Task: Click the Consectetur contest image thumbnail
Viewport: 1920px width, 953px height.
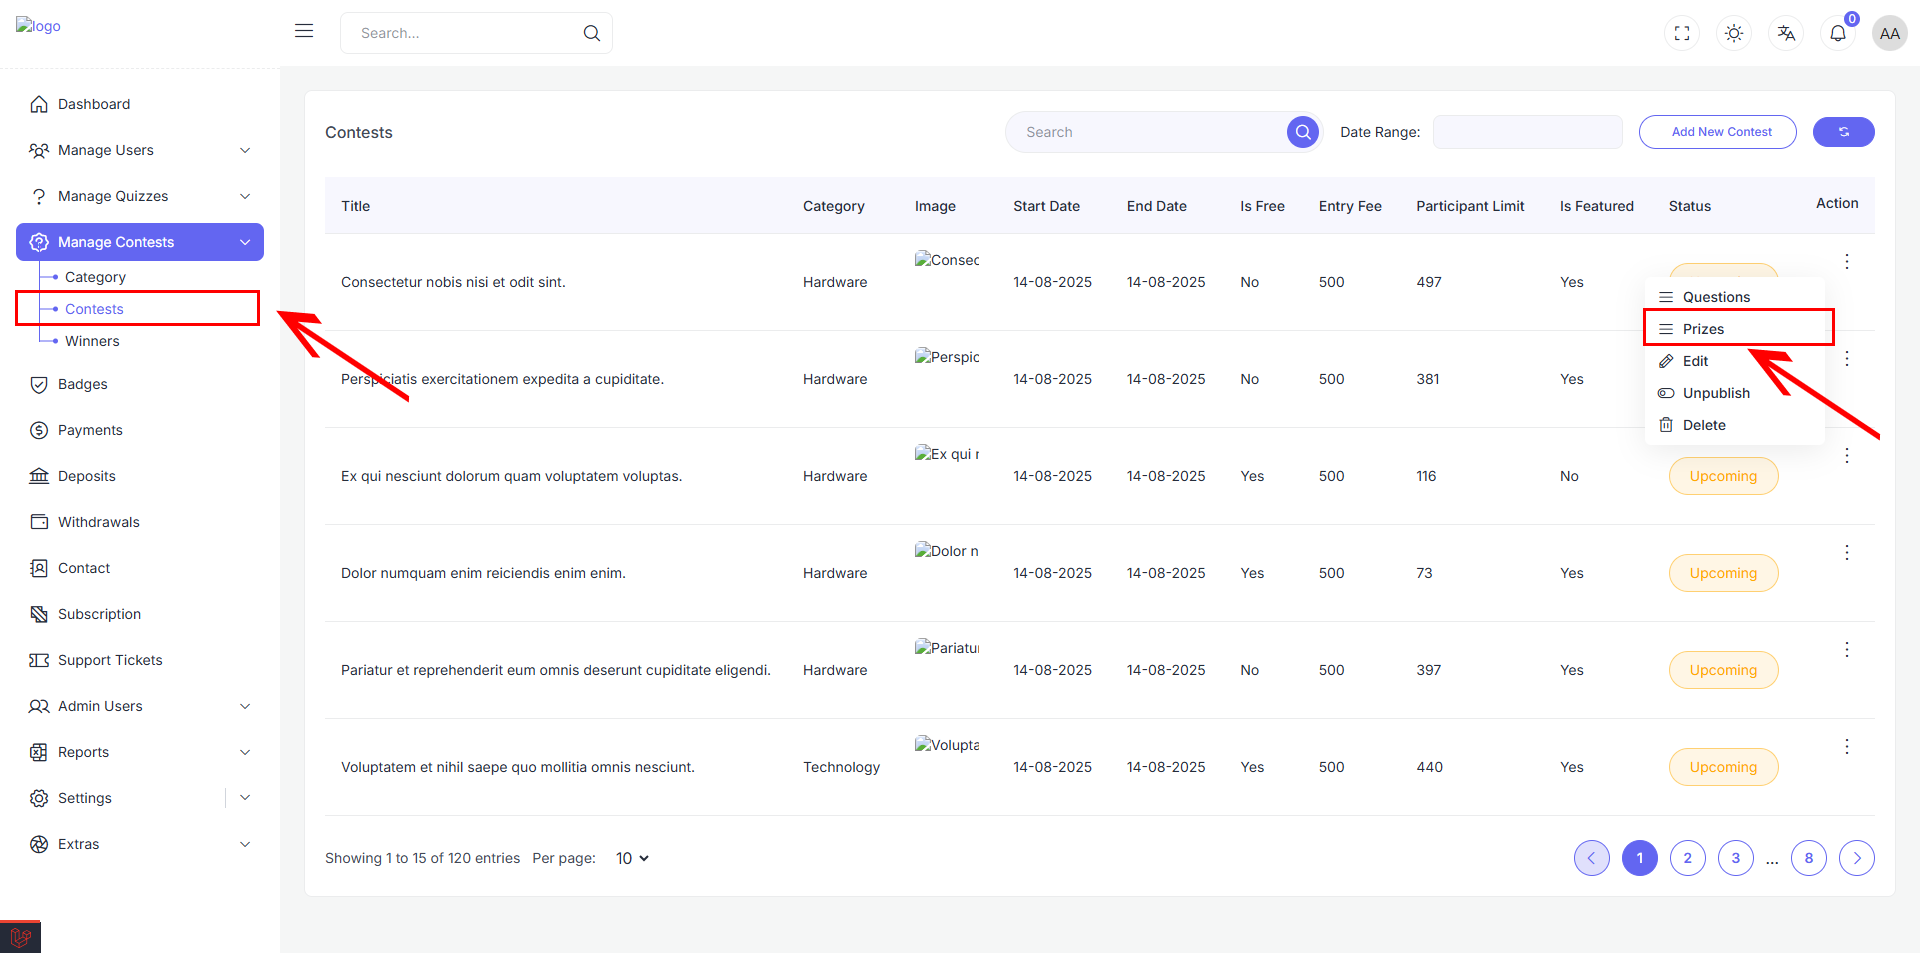Action: click(x=947, y=260)
